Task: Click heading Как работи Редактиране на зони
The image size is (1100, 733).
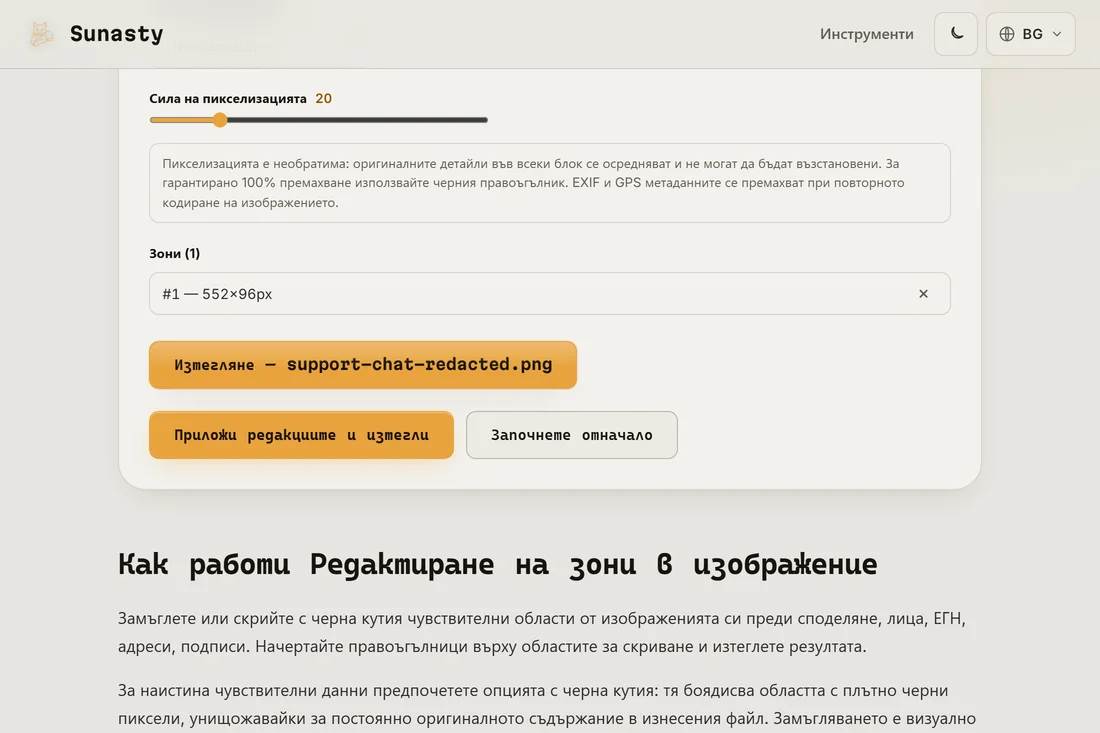Action: pos(497,564)
